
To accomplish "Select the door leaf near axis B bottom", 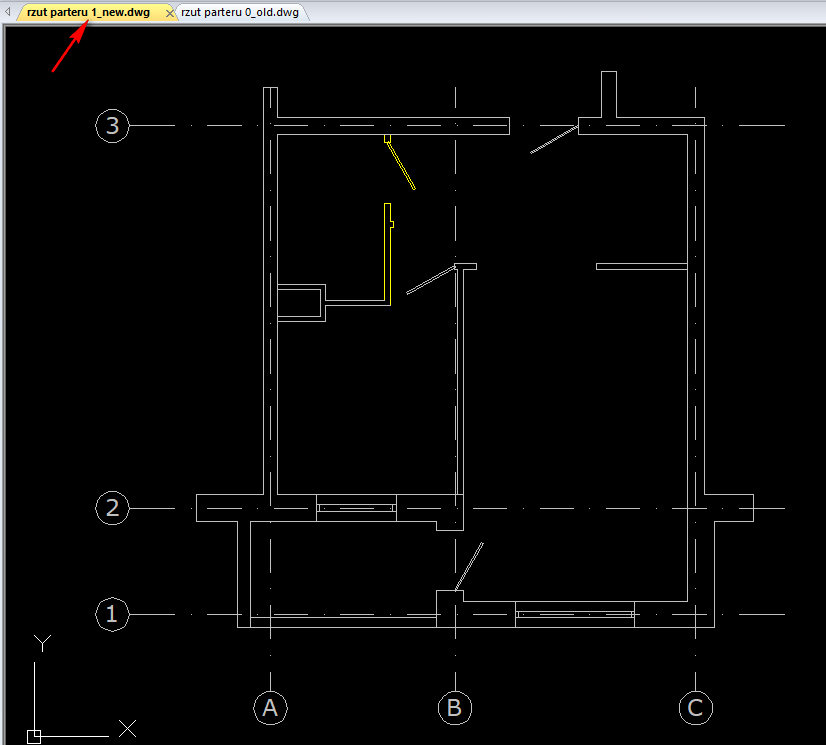I will tap(469, 566).
